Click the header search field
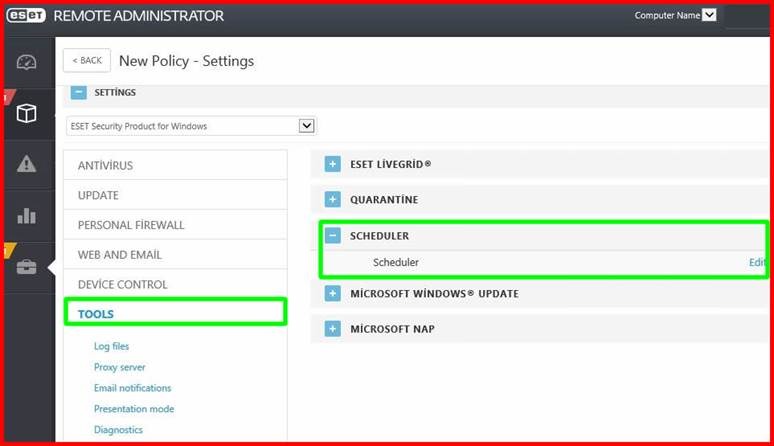 click(x=747, y=16)
